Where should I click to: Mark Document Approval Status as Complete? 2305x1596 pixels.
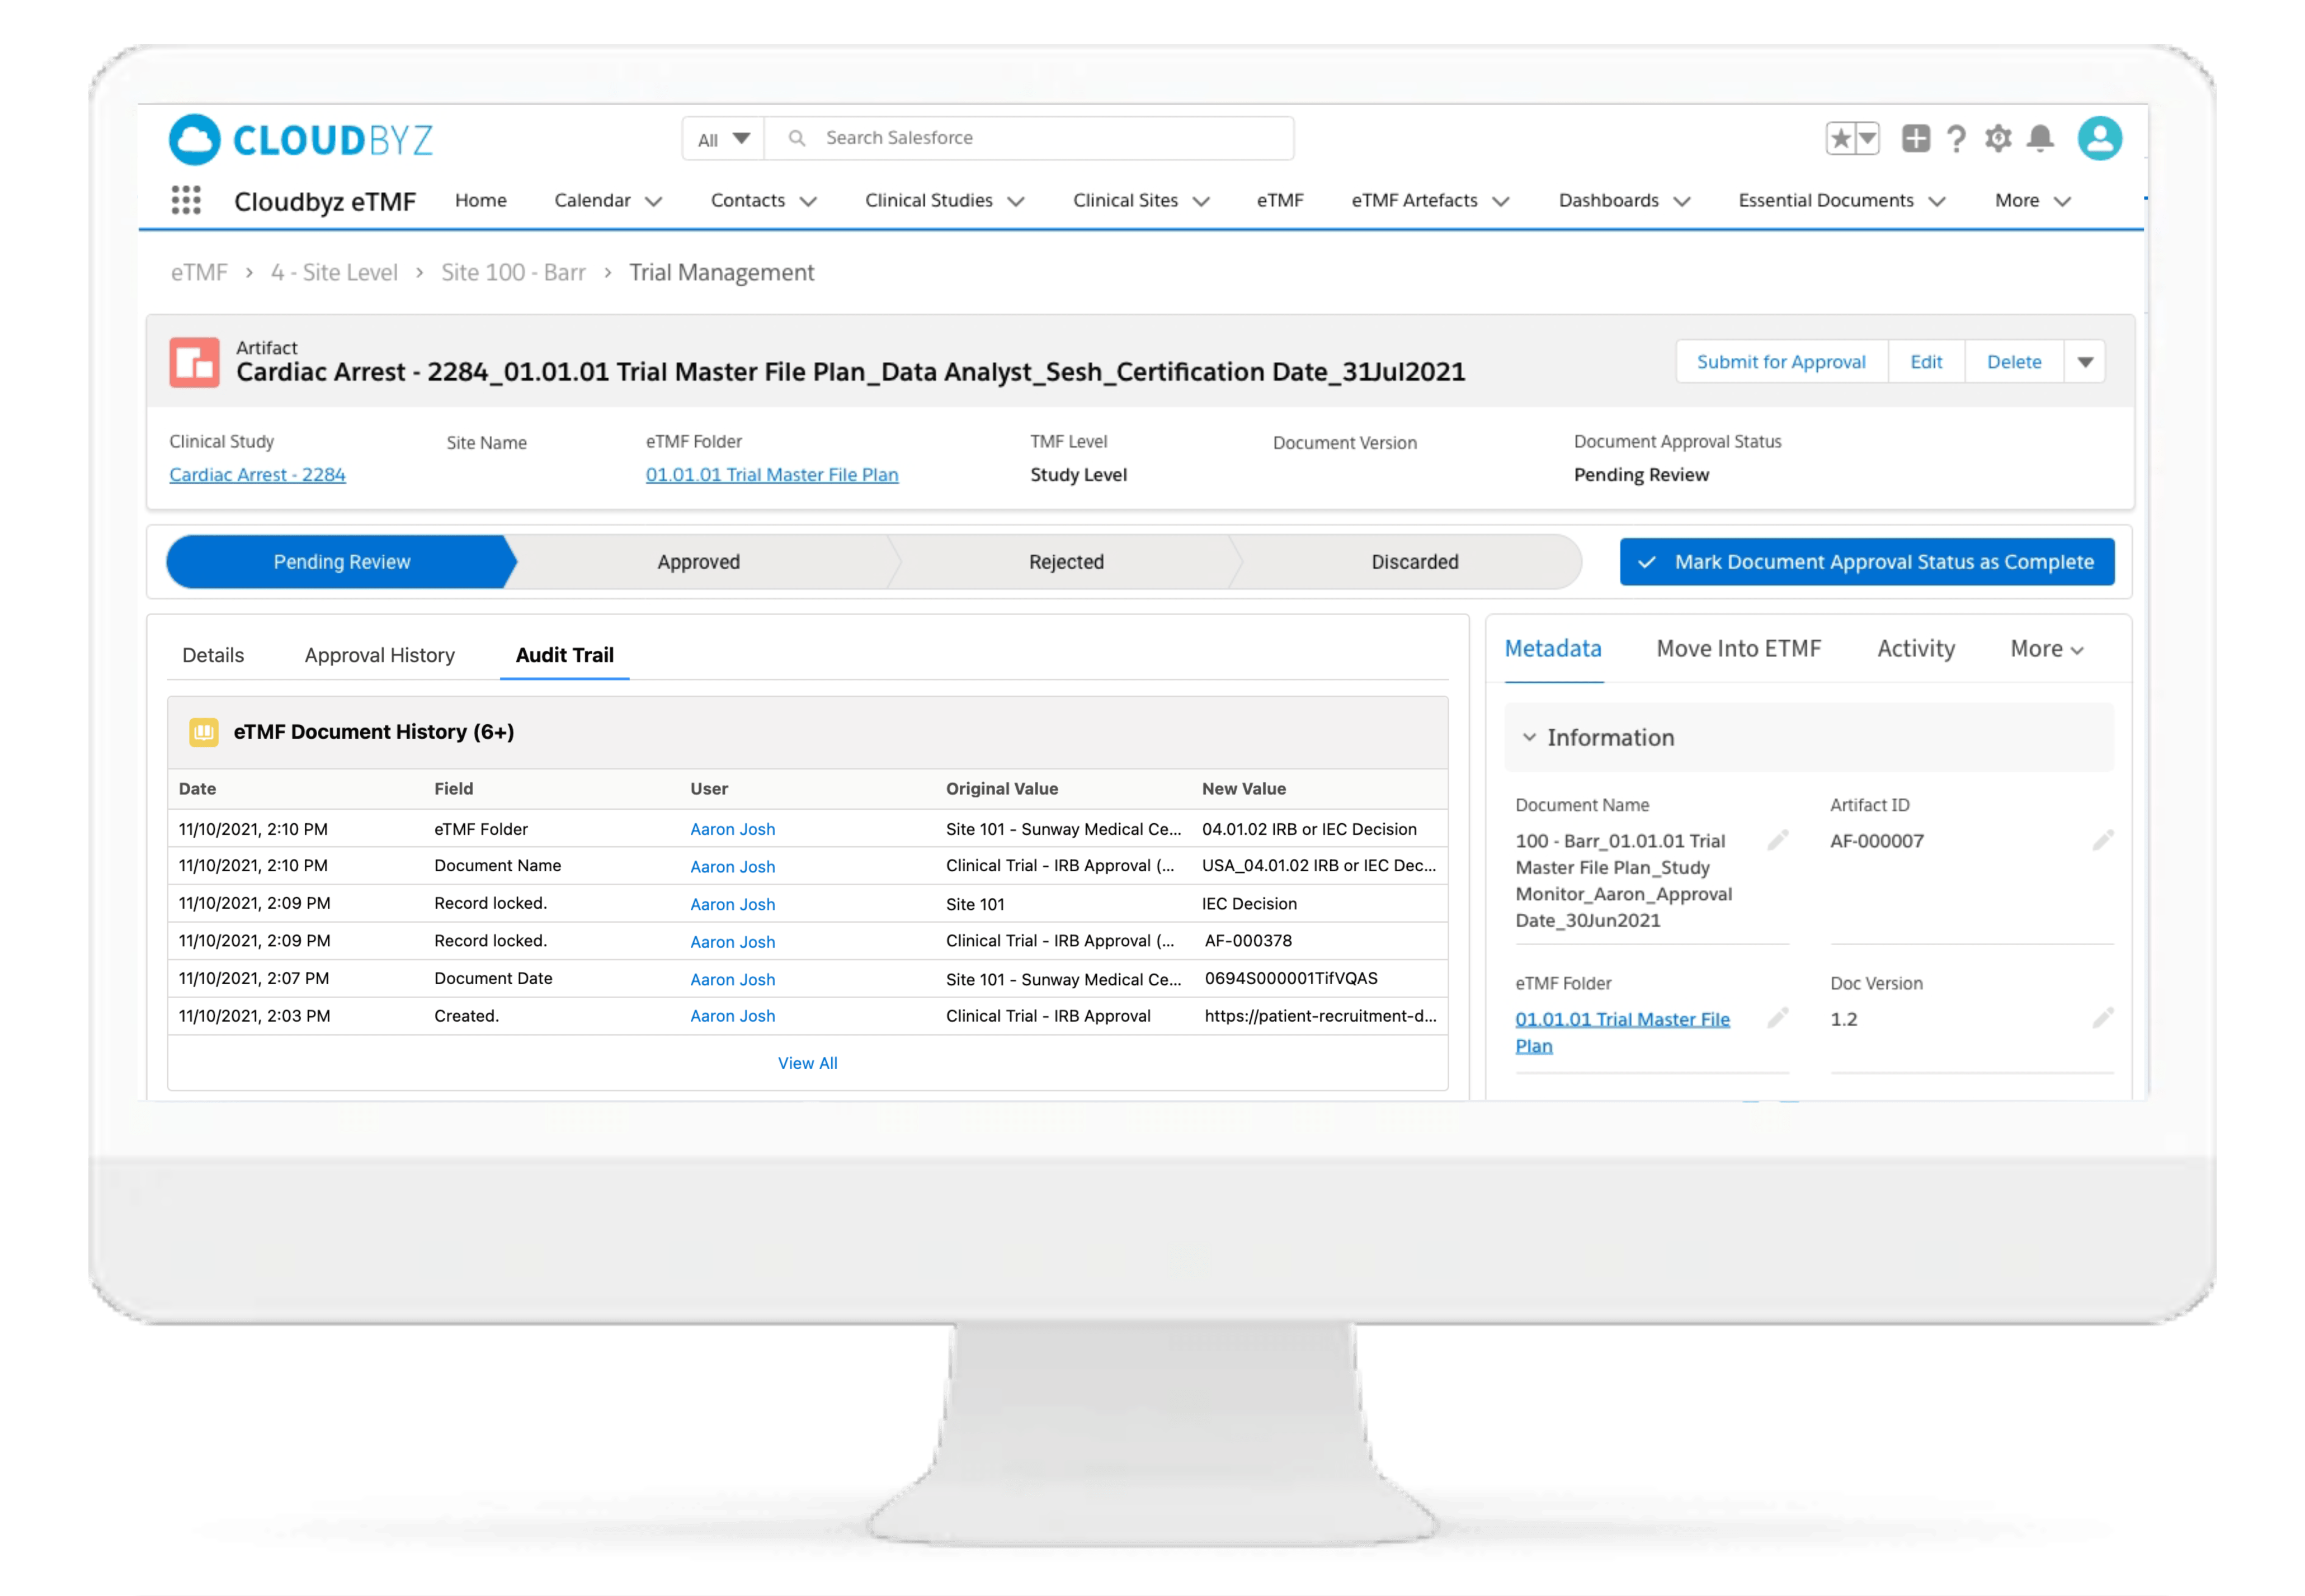1867,562
